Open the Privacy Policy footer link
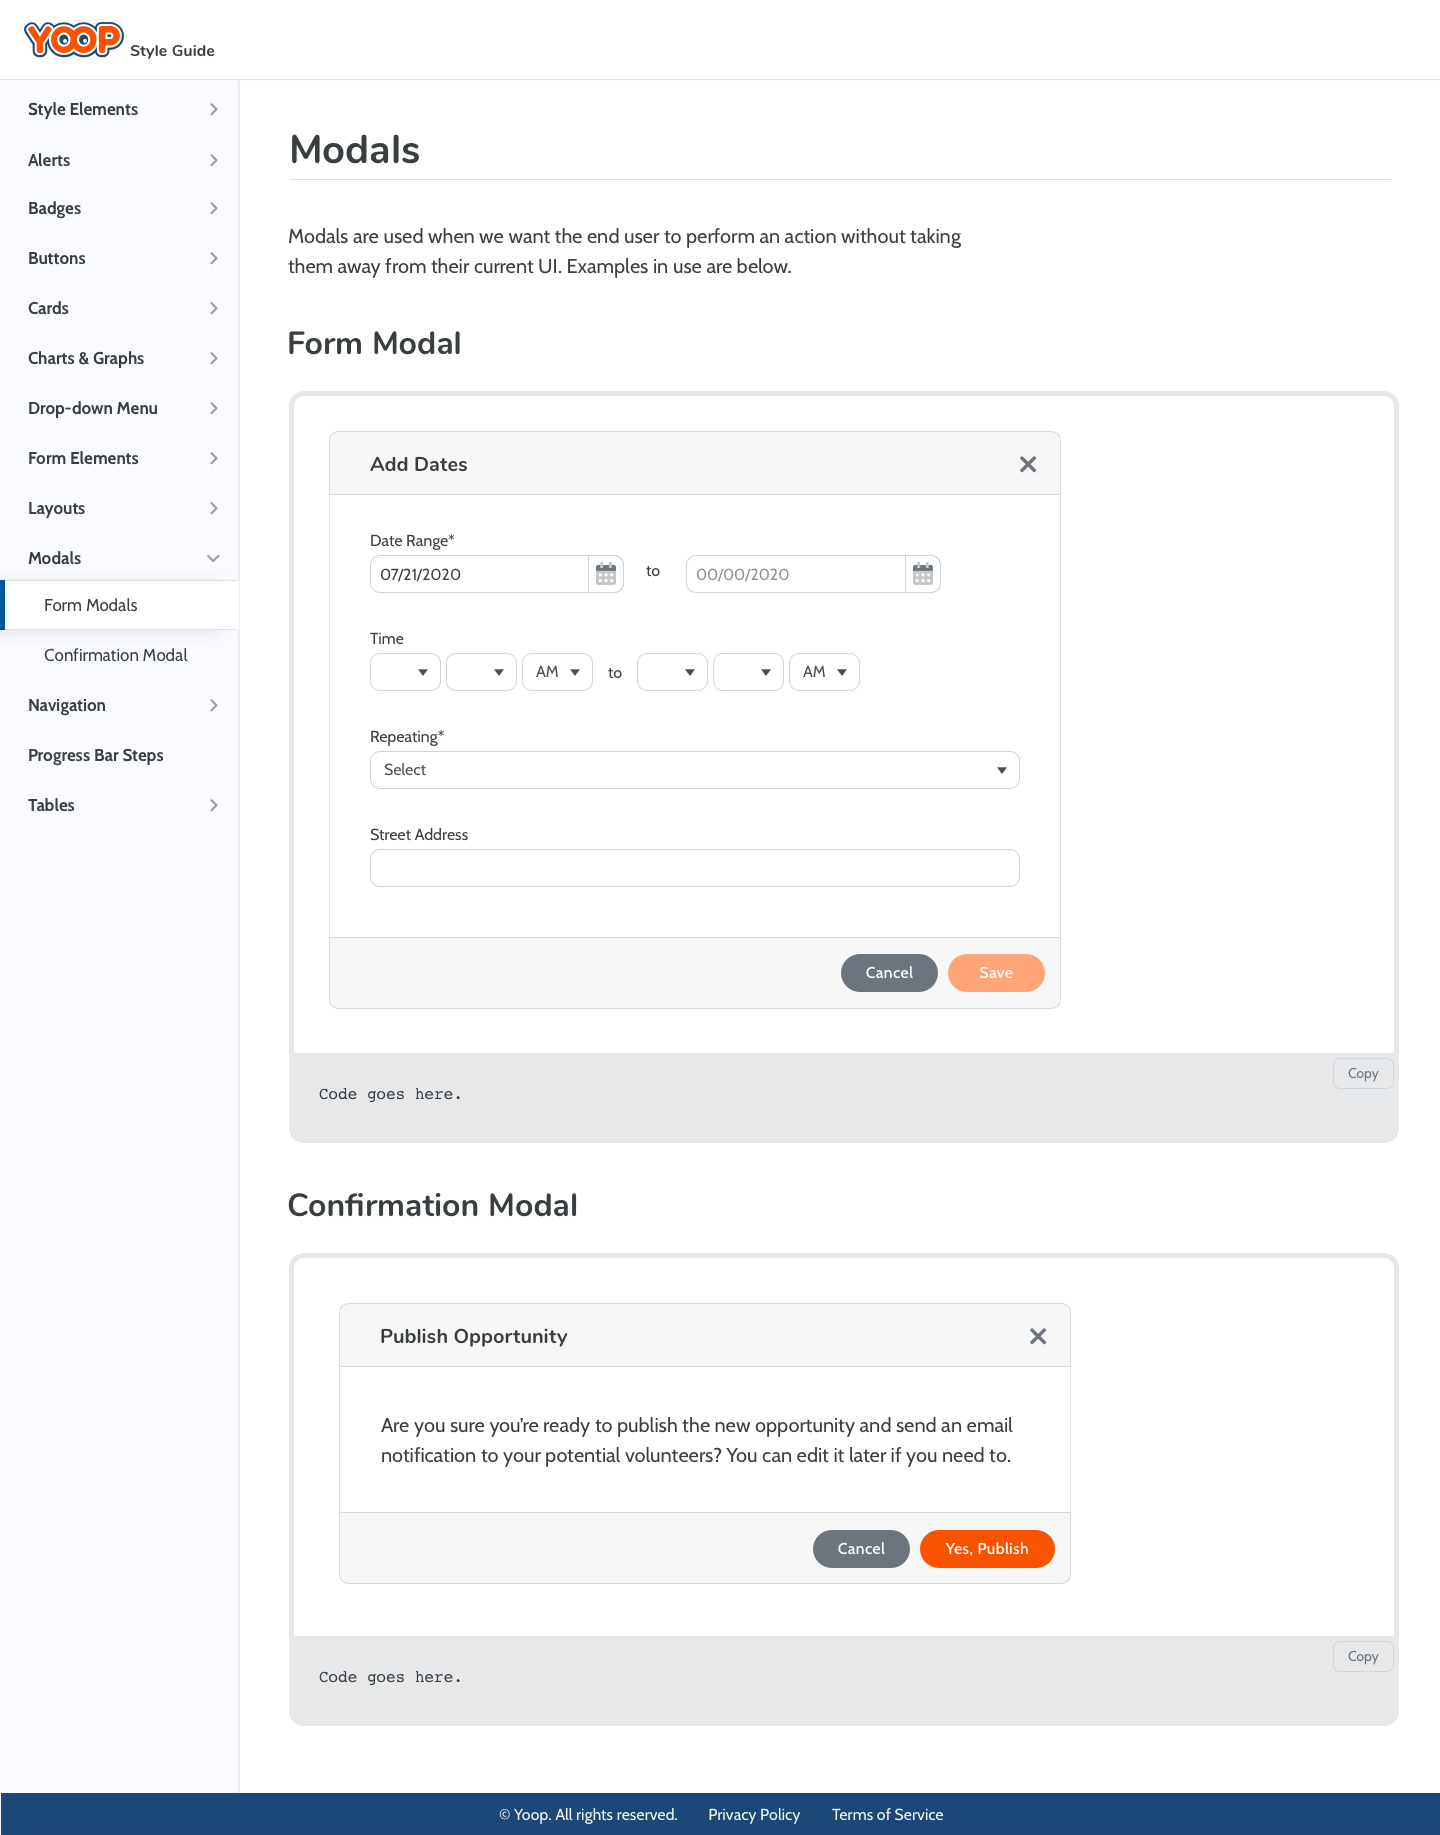 click(754, 1814)
